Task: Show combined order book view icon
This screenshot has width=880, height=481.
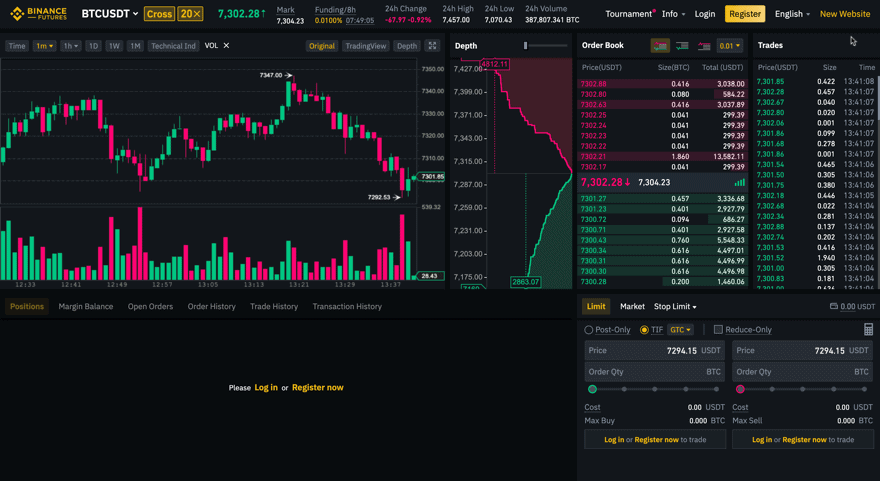Action: point(660,46)
